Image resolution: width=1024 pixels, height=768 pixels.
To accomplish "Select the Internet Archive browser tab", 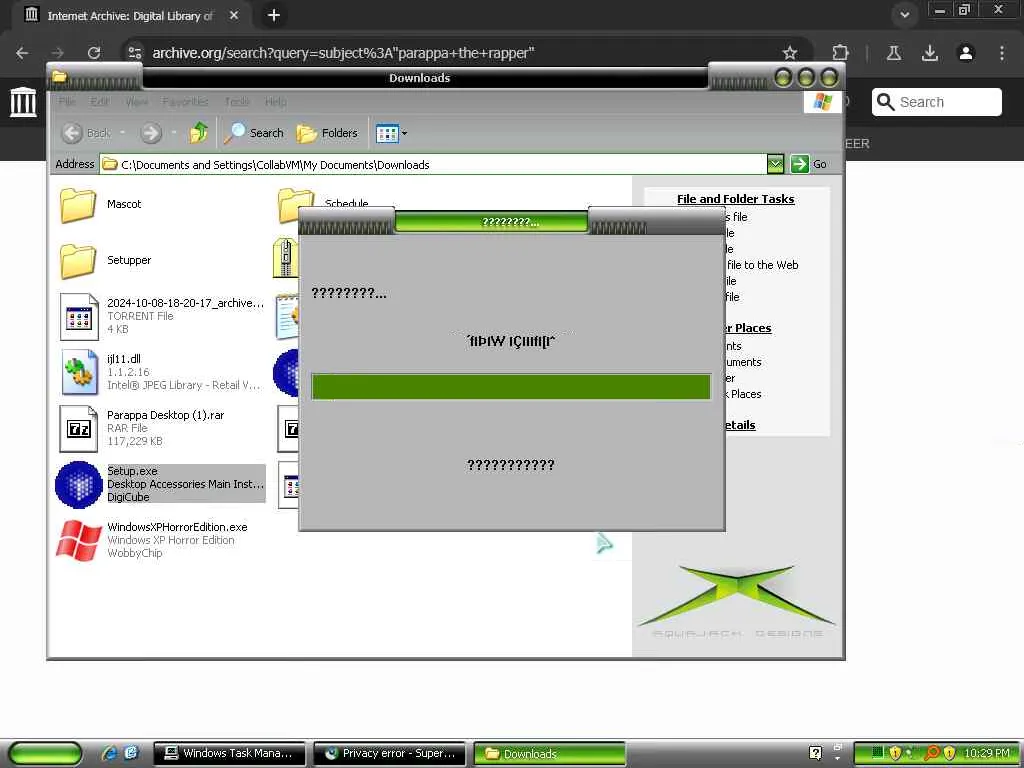I will (x=131, y=15).
